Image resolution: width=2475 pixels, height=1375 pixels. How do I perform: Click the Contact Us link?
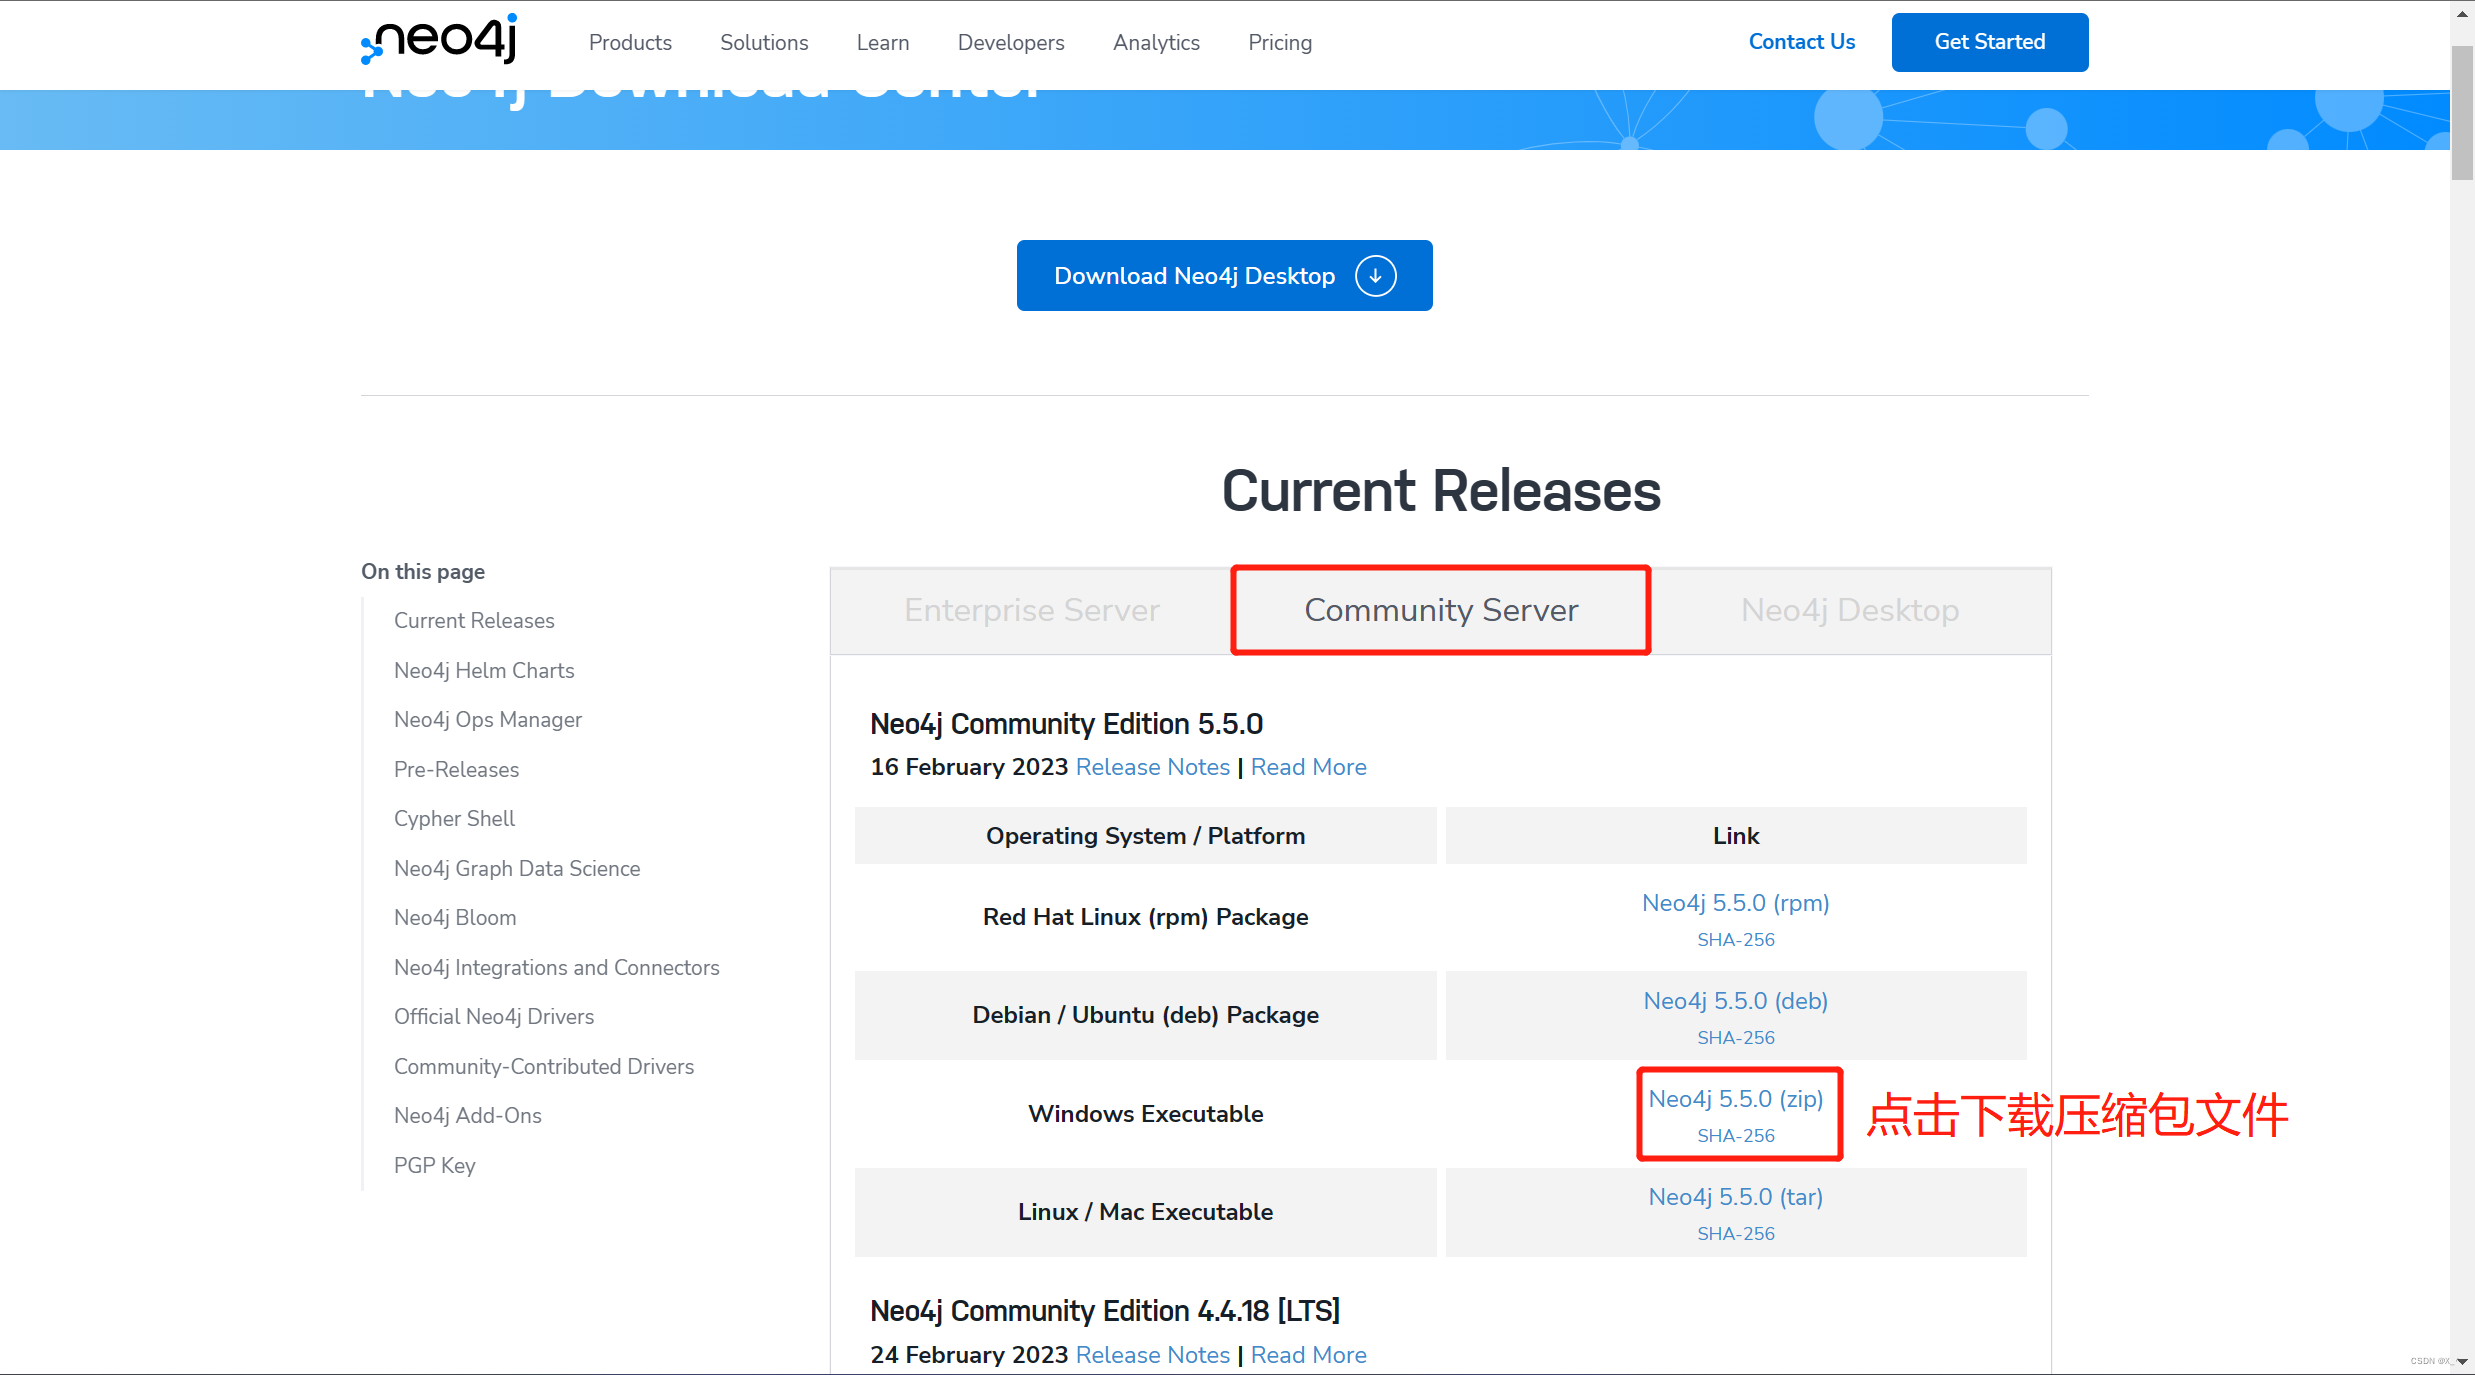1800,42
